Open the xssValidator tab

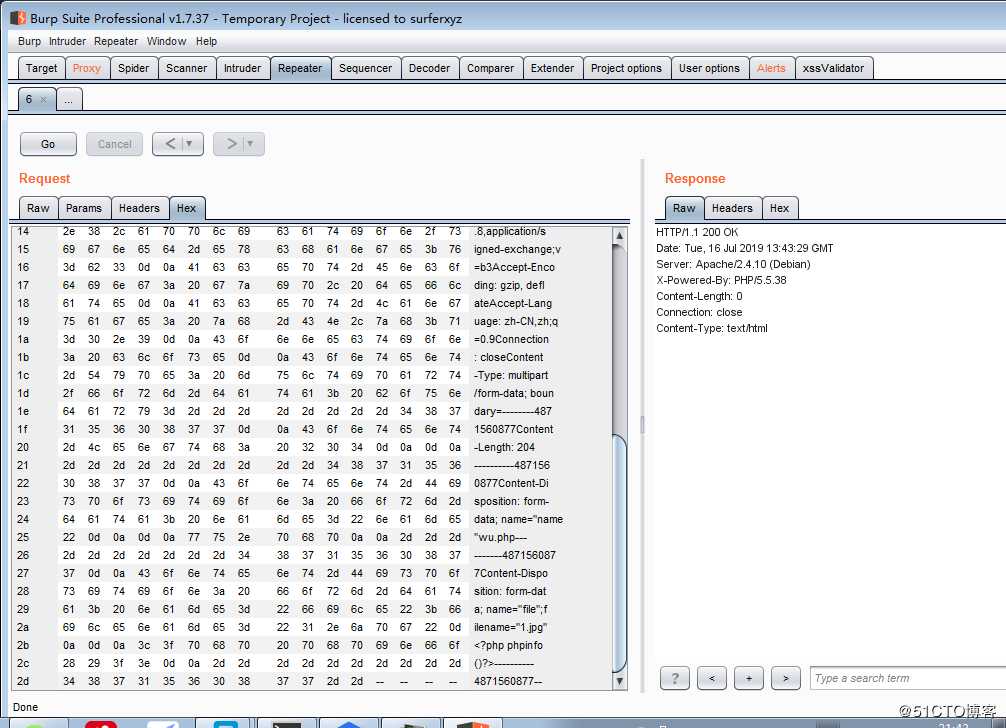click(833, 68)
